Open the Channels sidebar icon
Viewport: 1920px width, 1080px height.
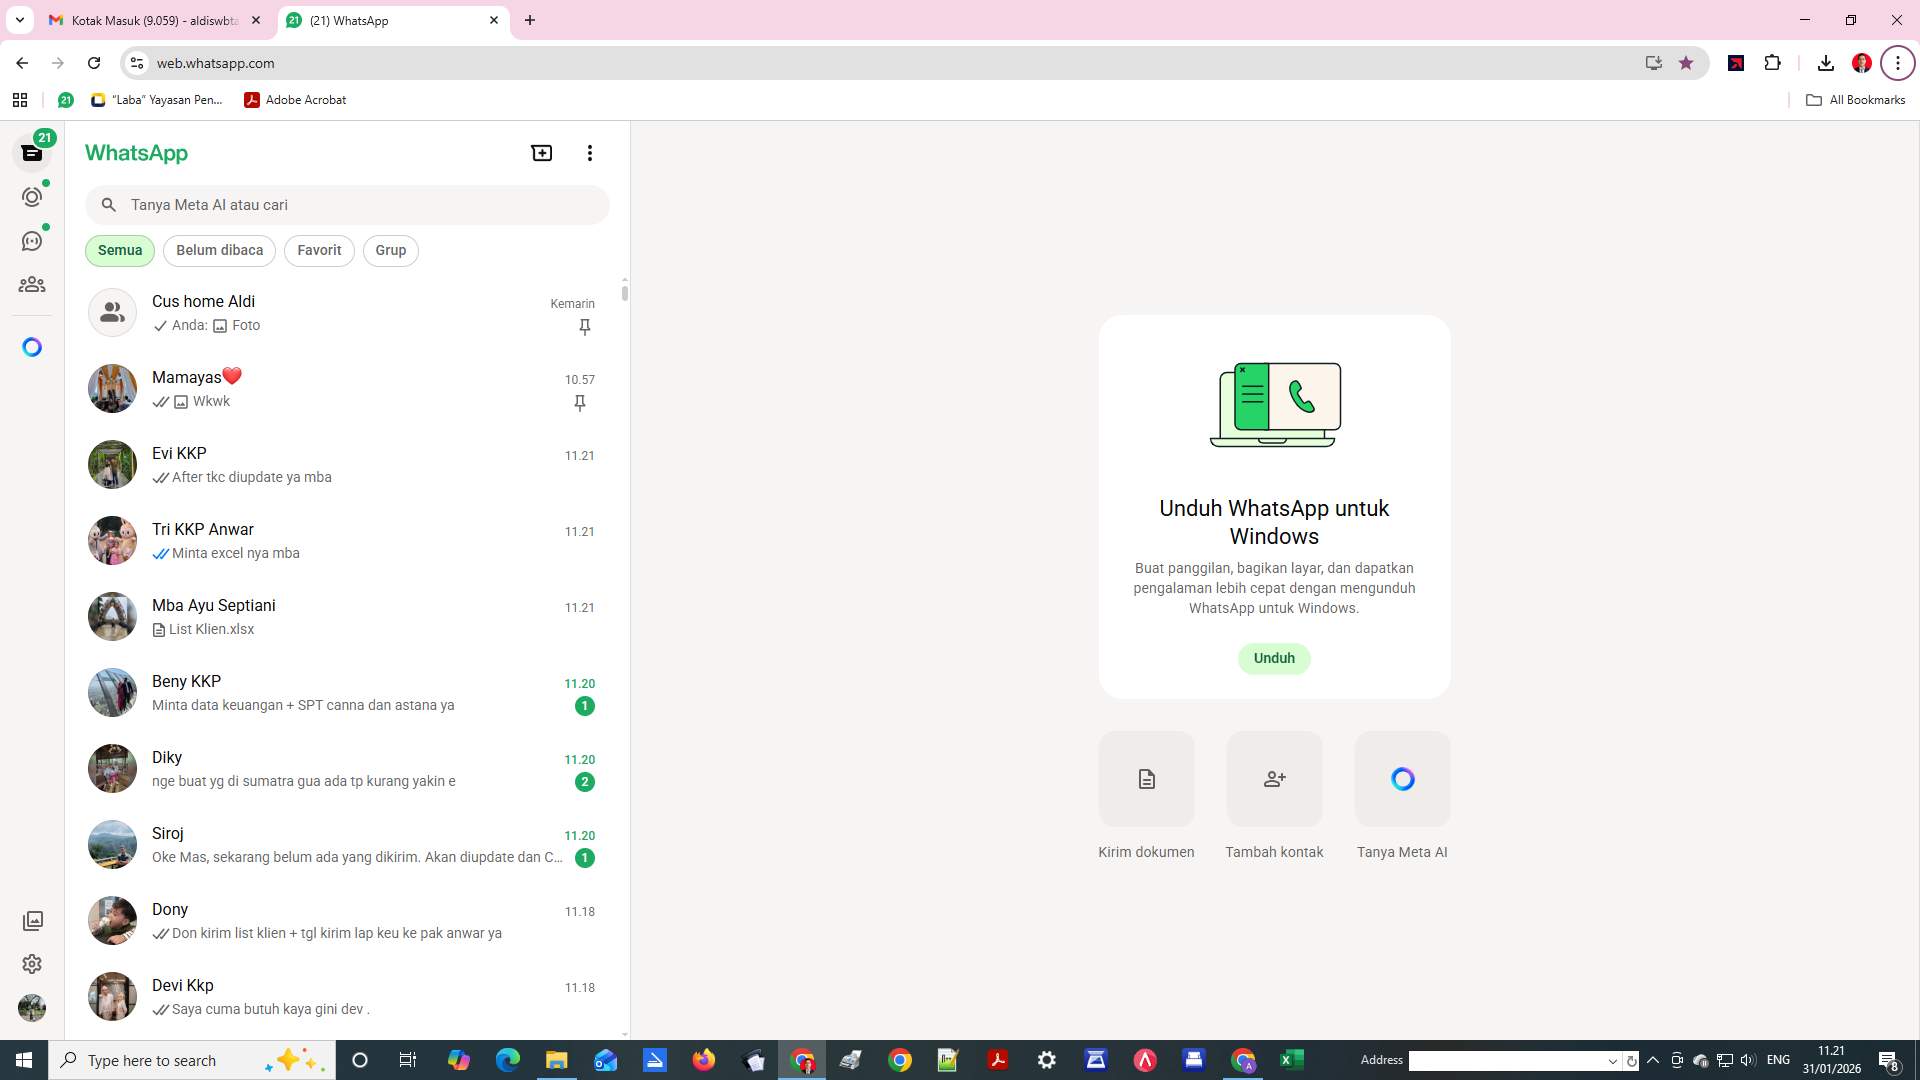(32, 241)
